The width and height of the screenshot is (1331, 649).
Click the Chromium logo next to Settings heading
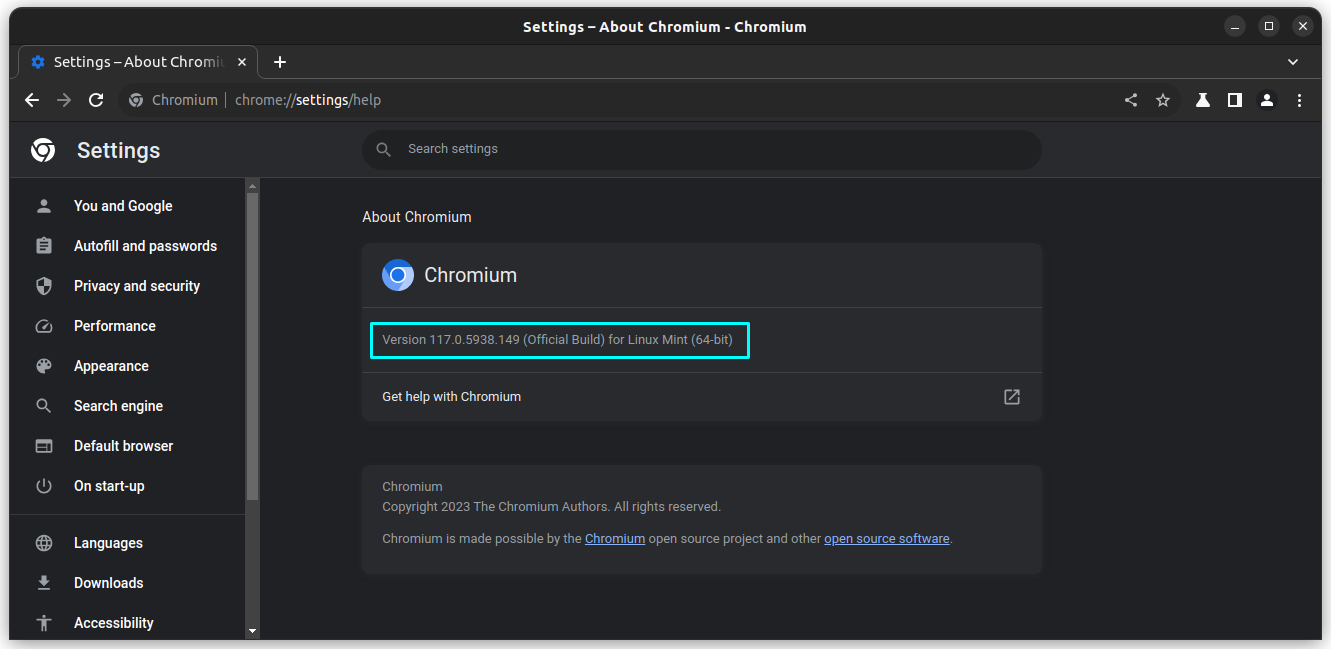42,149
